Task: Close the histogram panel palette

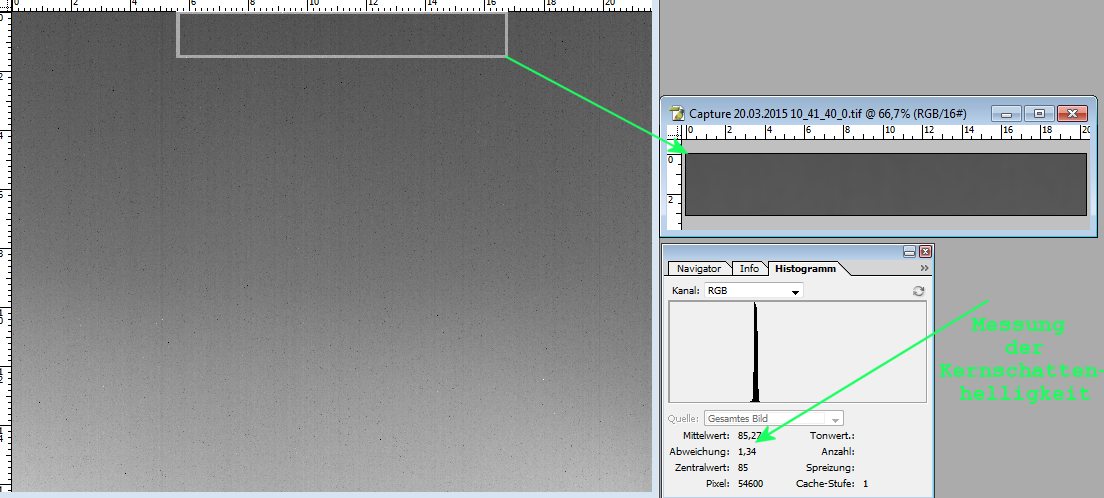Action: 925,252
